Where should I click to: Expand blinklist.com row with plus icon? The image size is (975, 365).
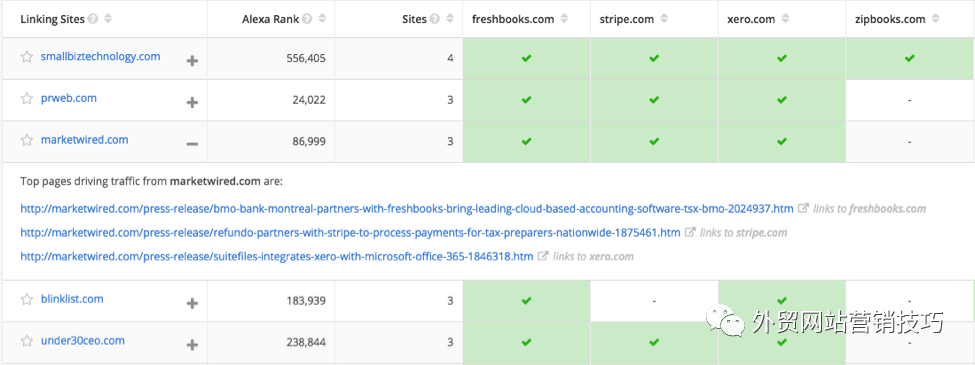(x=193, y=303)
